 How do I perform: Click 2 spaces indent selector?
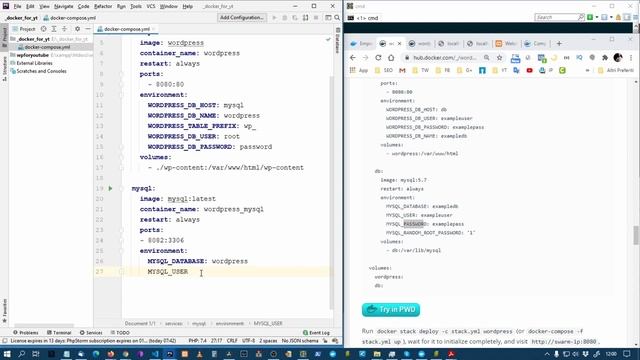point(268,340)
